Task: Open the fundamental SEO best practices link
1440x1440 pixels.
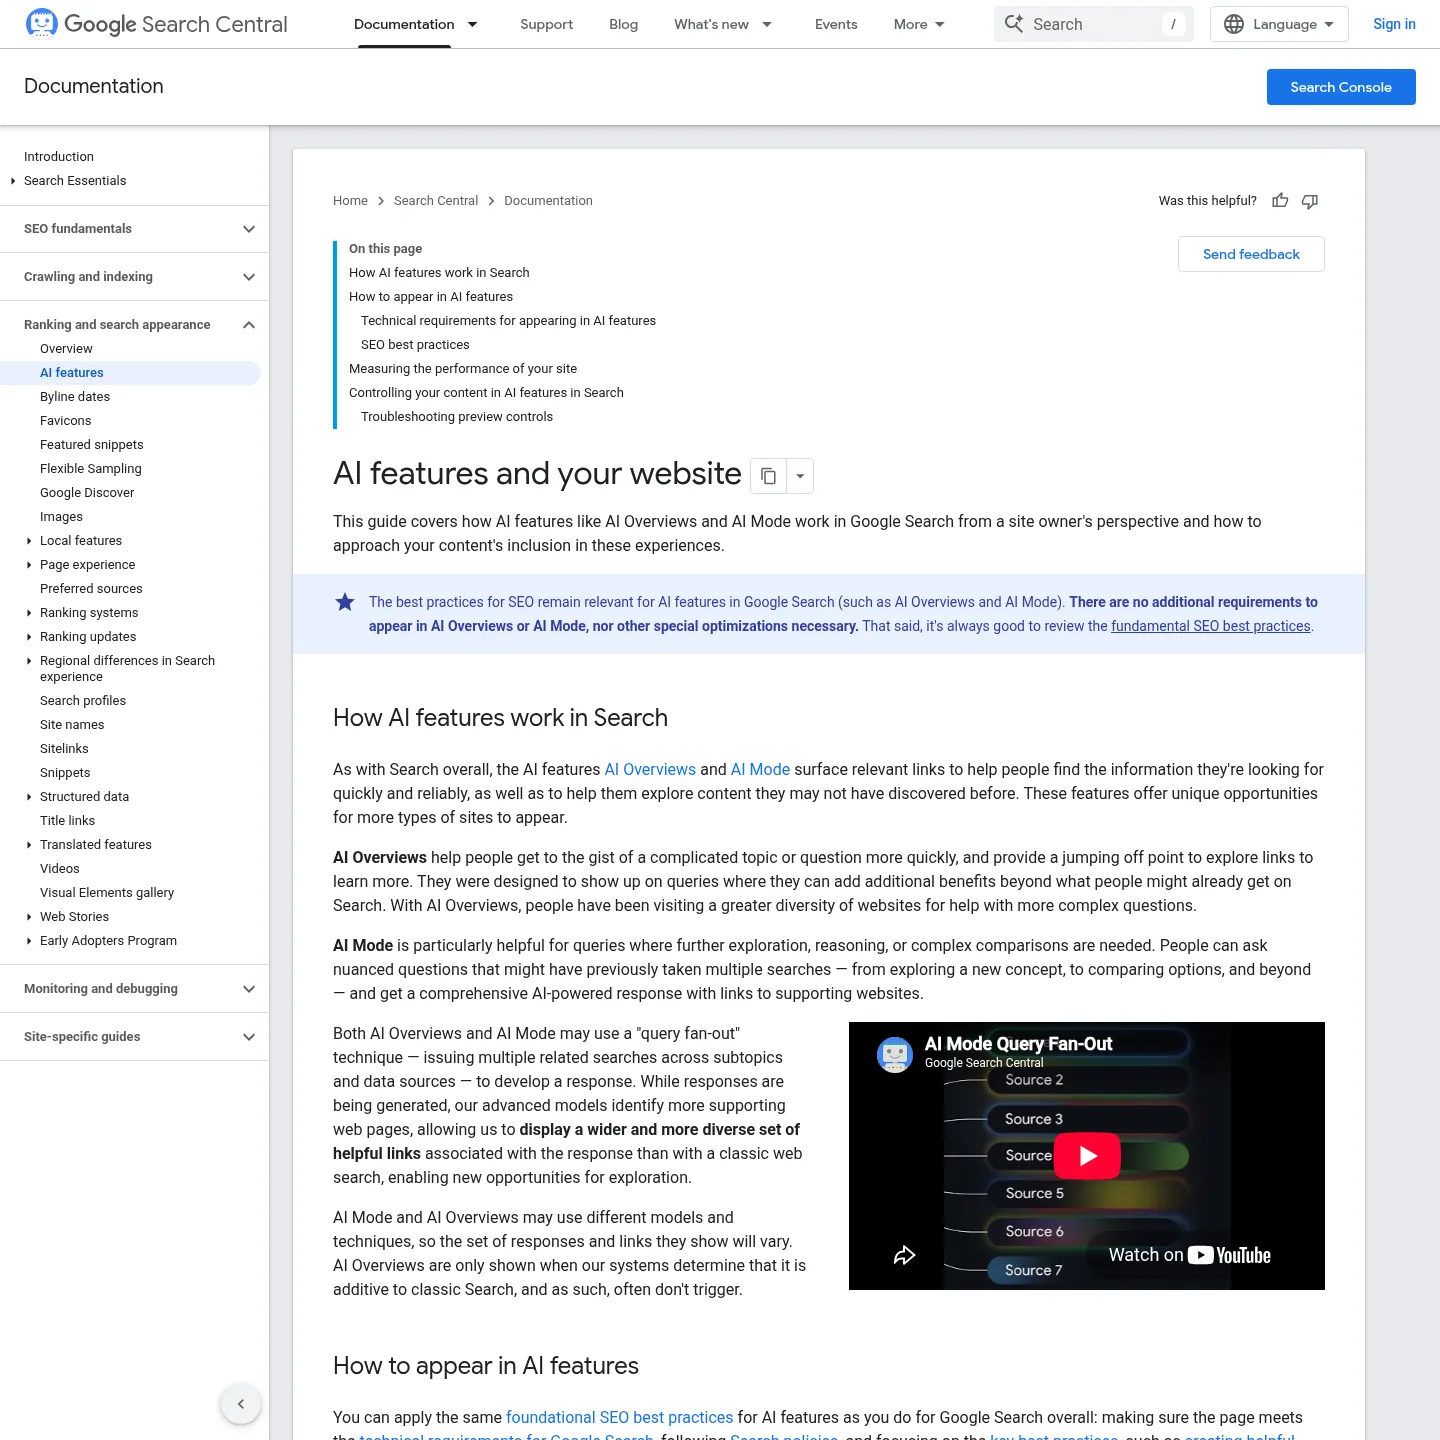Action: [1210, 626]
